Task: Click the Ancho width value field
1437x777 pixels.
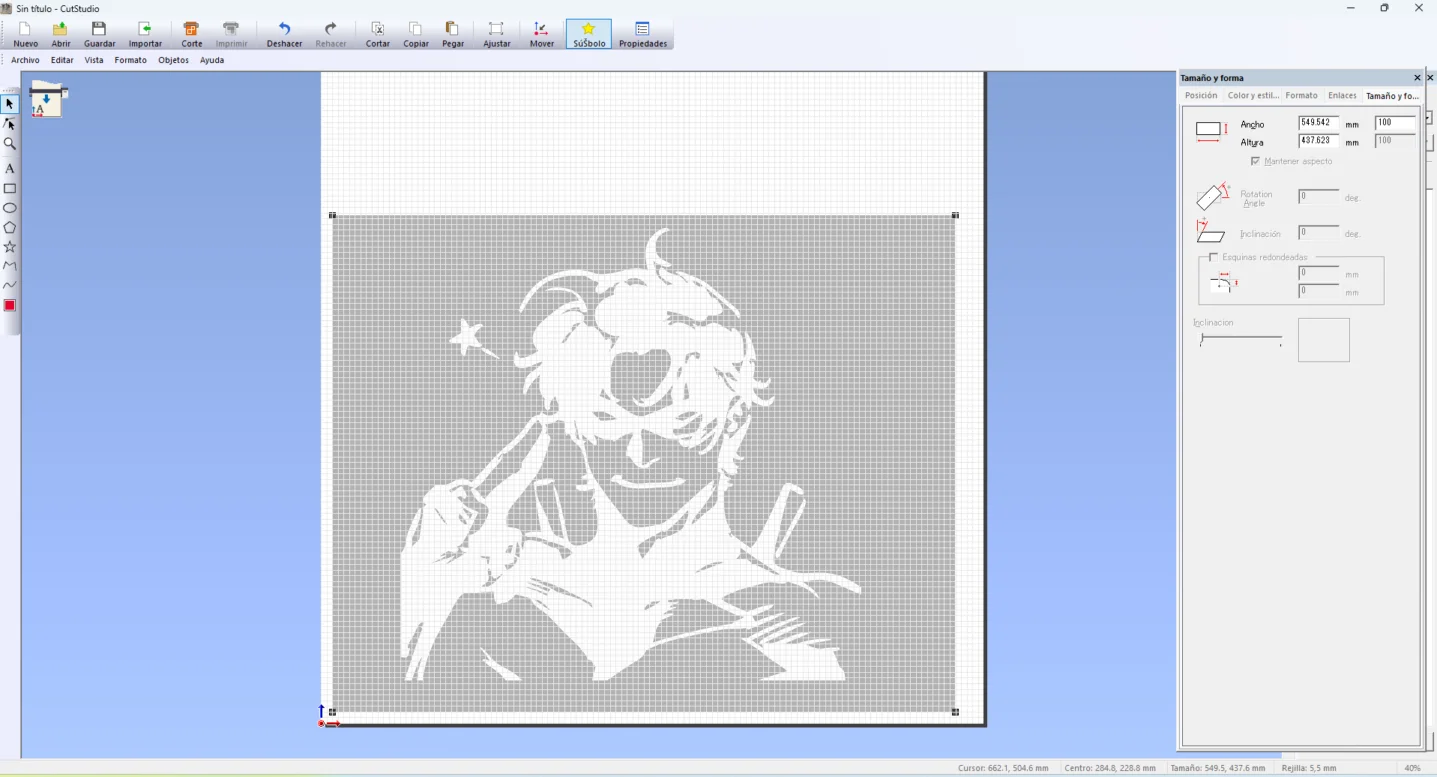Action: (1318, 123)
